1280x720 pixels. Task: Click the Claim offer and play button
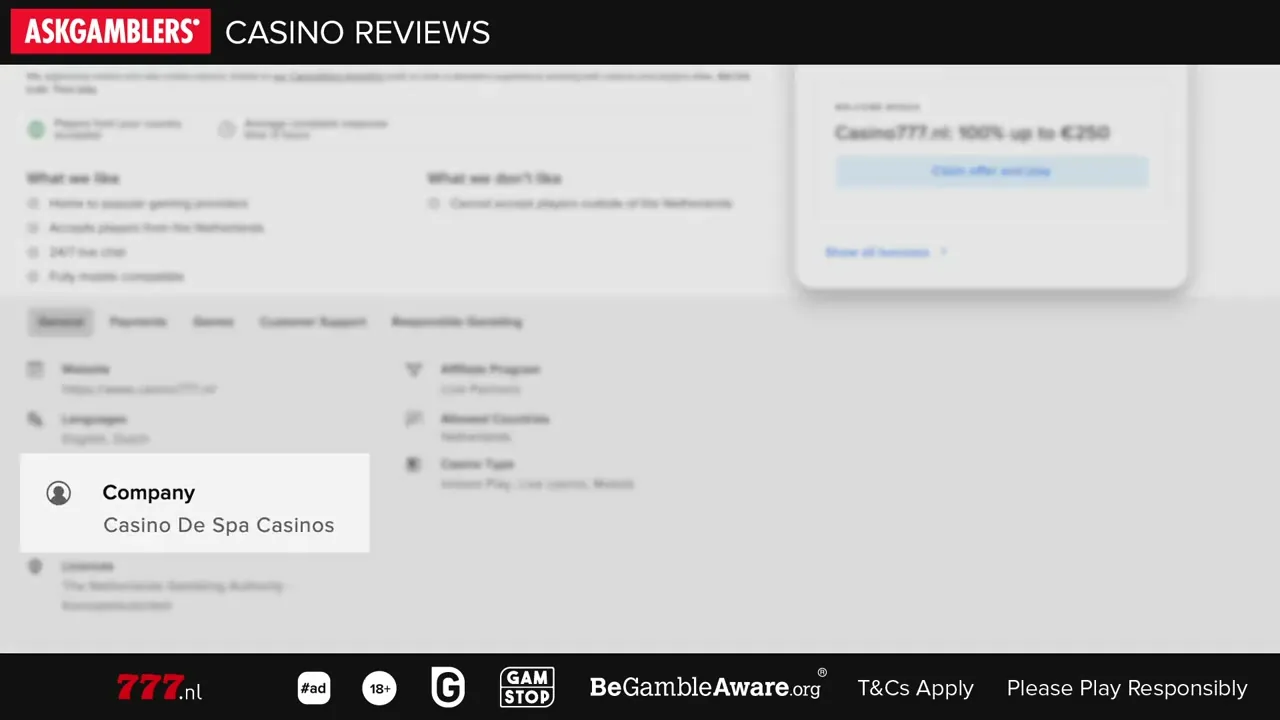coord(991,171)
